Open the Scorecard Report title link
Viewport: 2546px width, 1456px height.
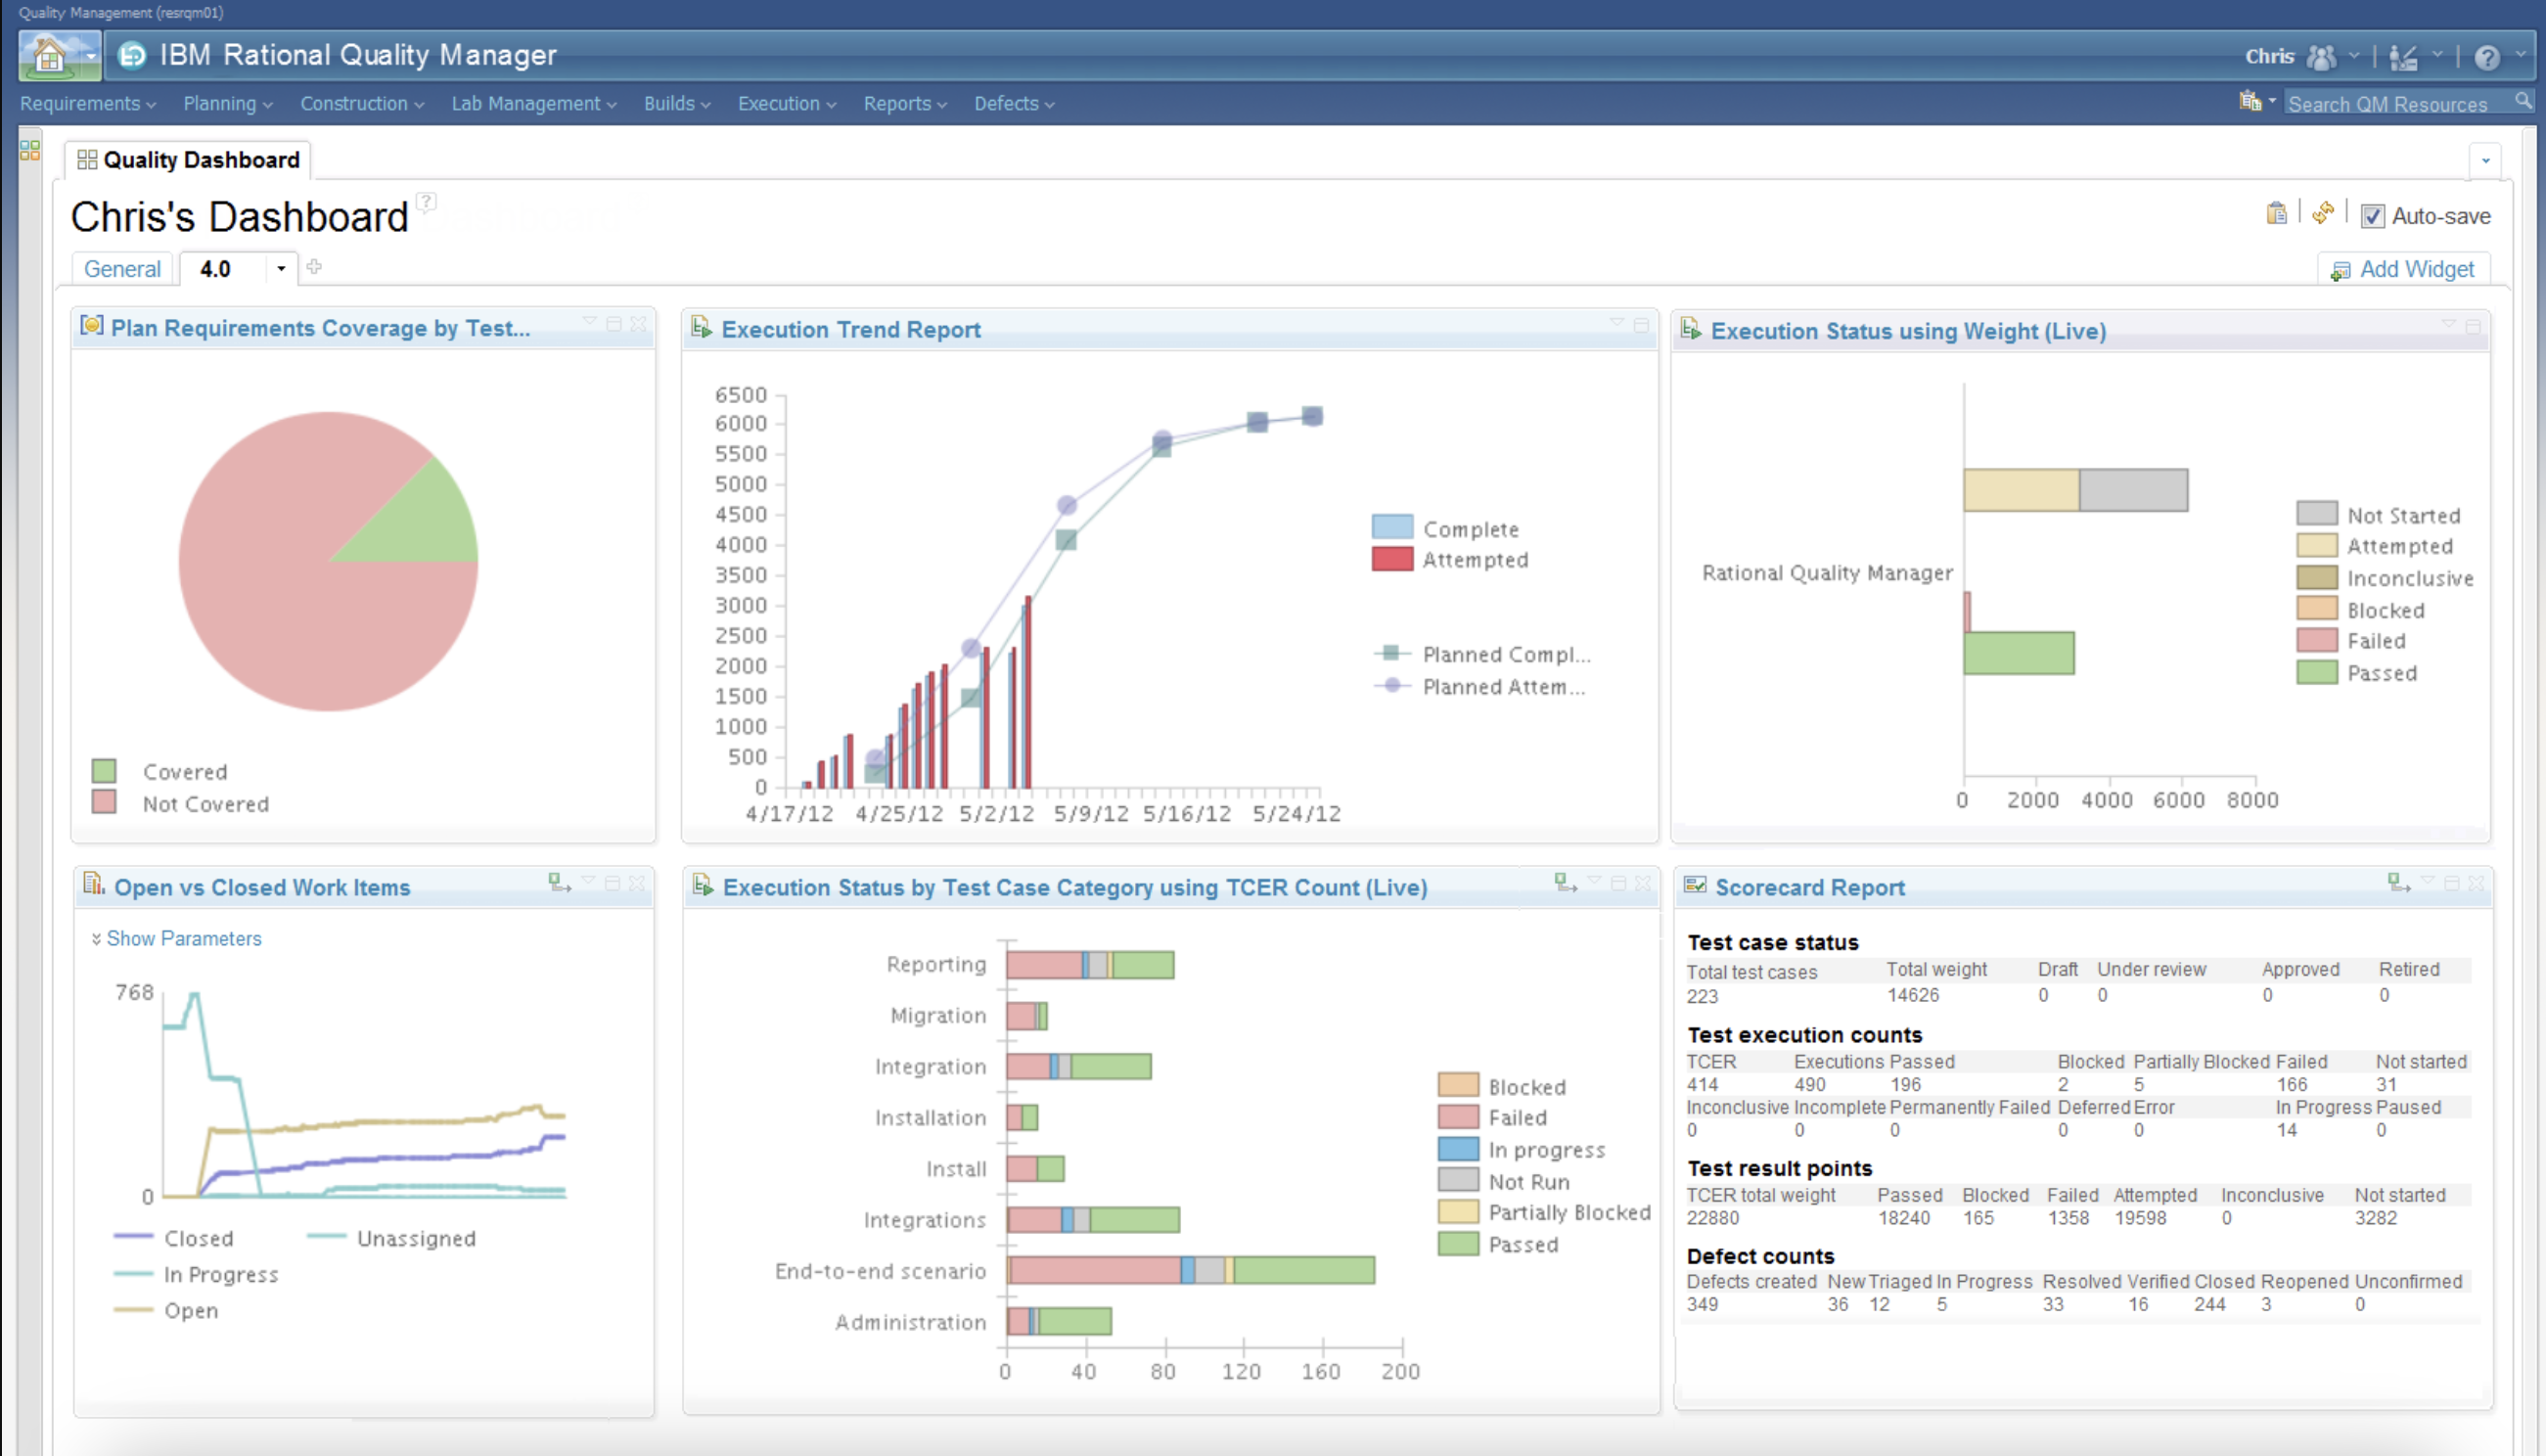[1809, 887]
